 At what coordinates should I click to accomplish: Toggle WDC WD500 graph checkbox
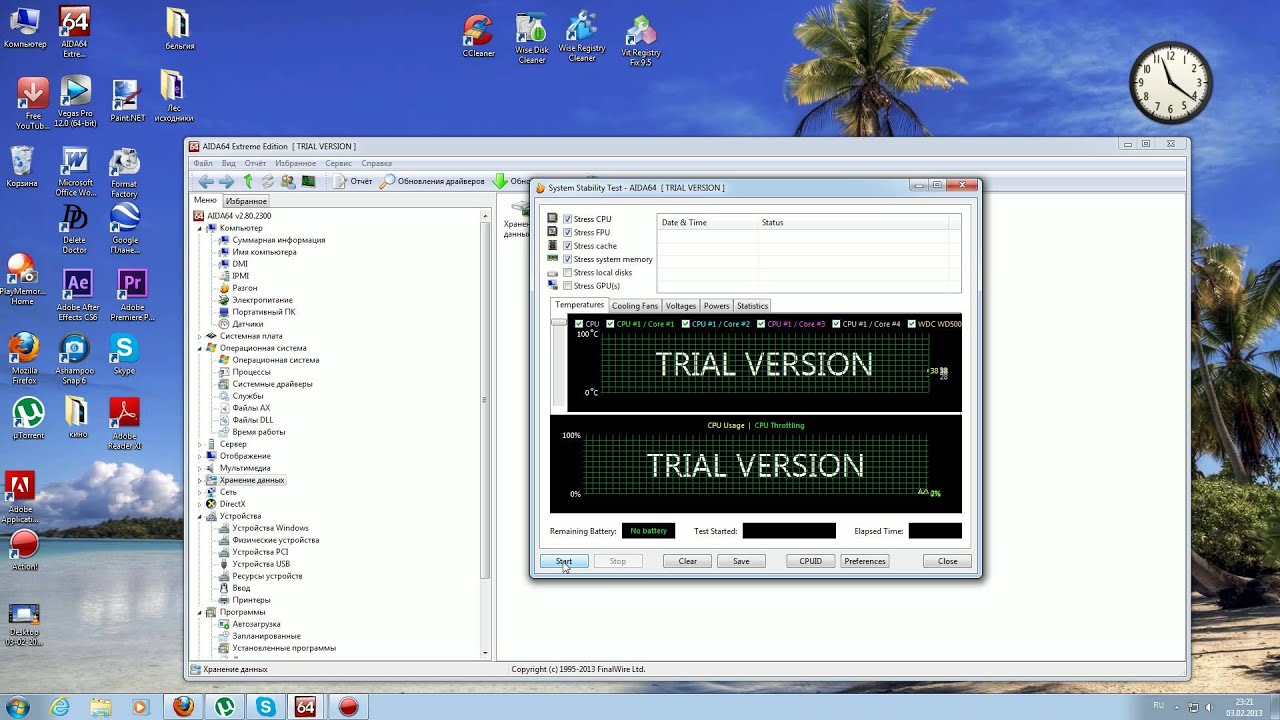pyautogui.click(x=911, y=324)
